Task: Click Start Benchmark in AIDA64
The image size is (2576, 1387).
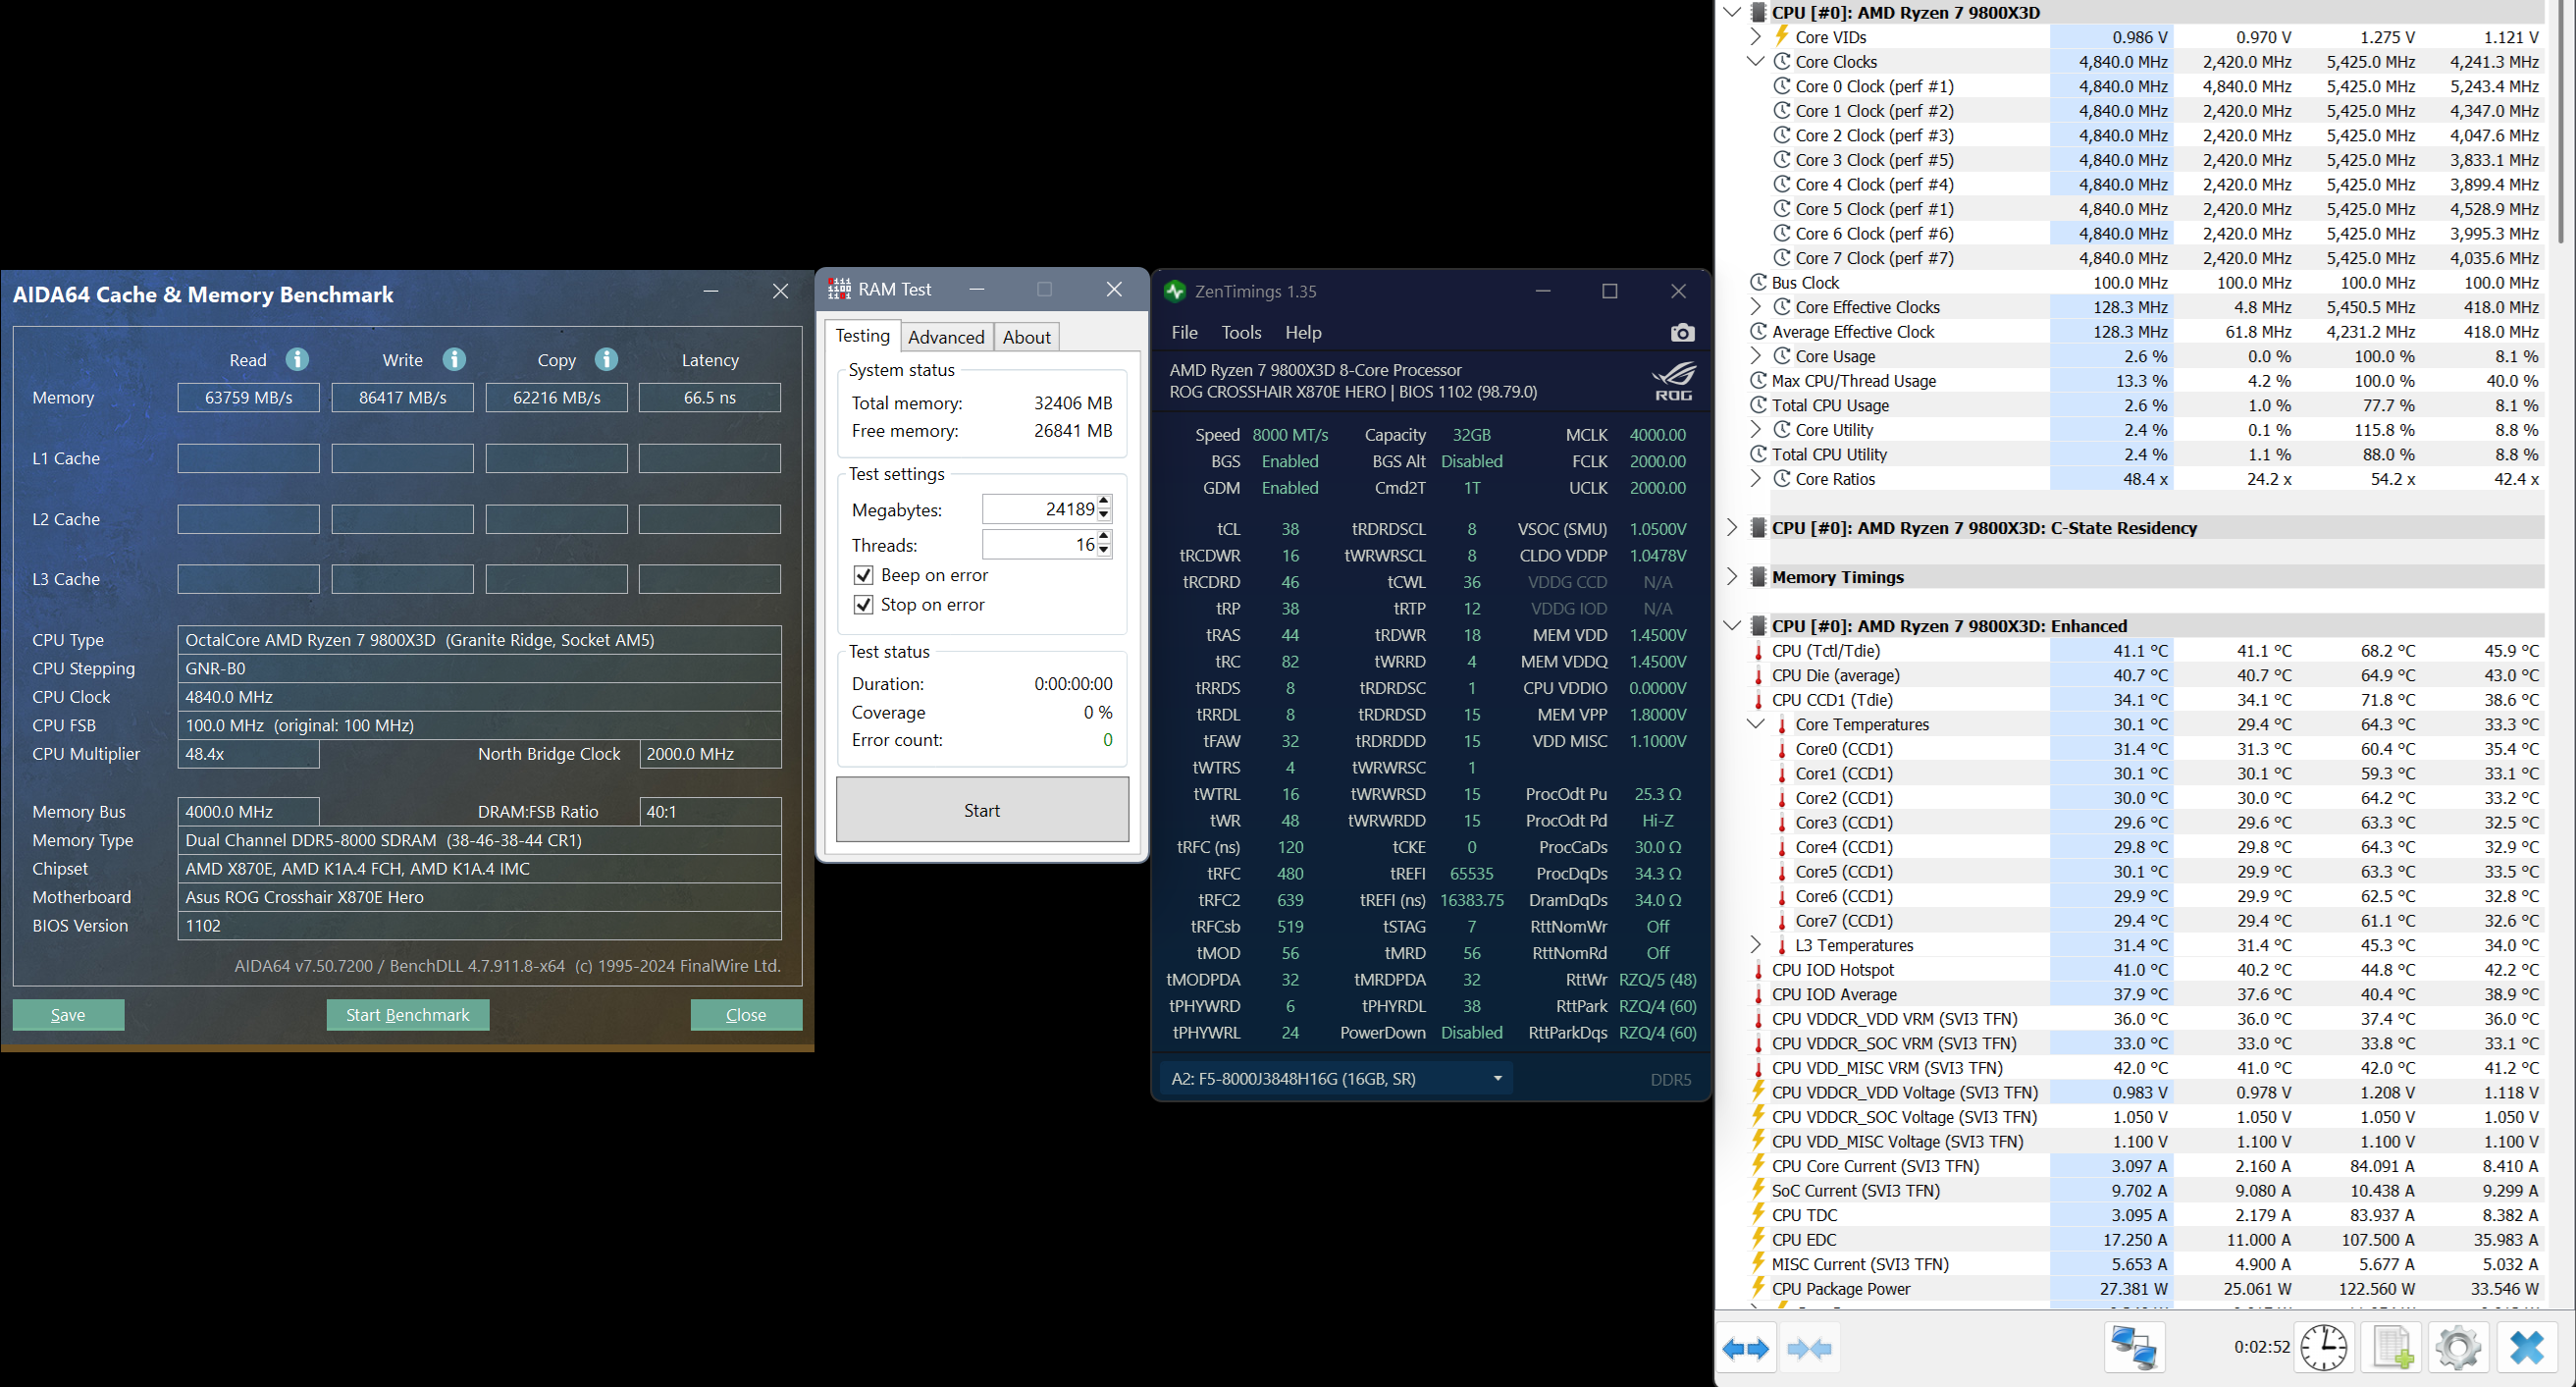Action: click(x=407, y=1015)
